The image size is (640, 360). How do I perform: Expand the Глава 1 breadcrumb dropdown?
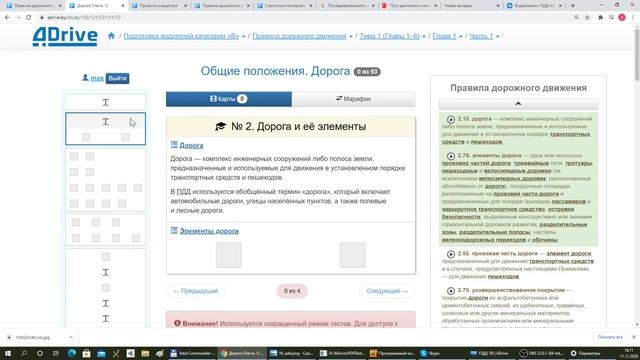pos(460,36)
